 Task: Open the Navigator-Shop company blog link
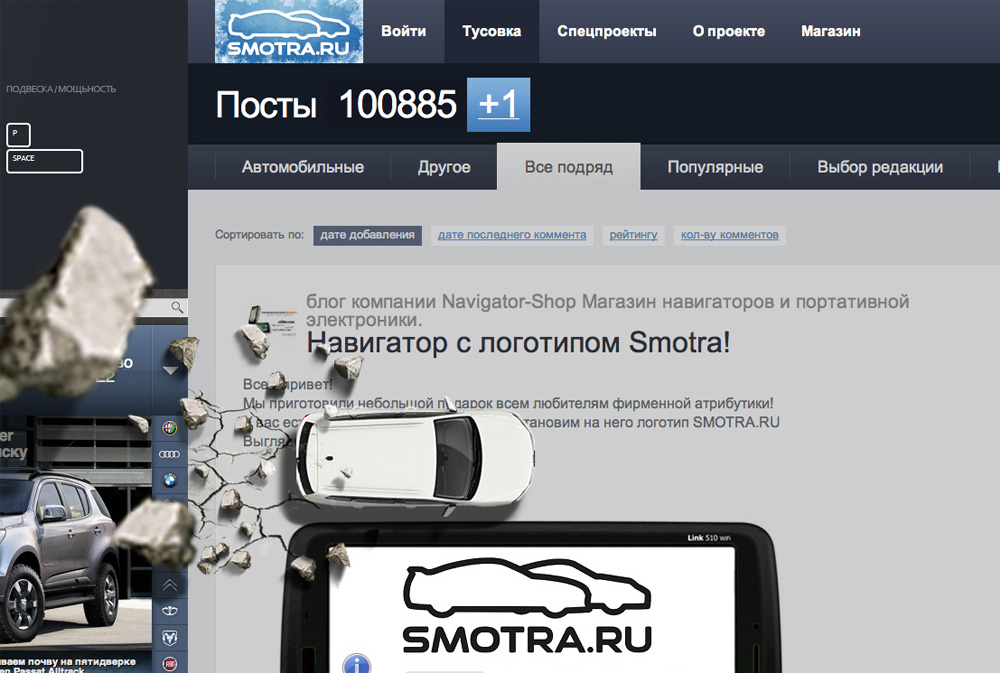[608, 310]
